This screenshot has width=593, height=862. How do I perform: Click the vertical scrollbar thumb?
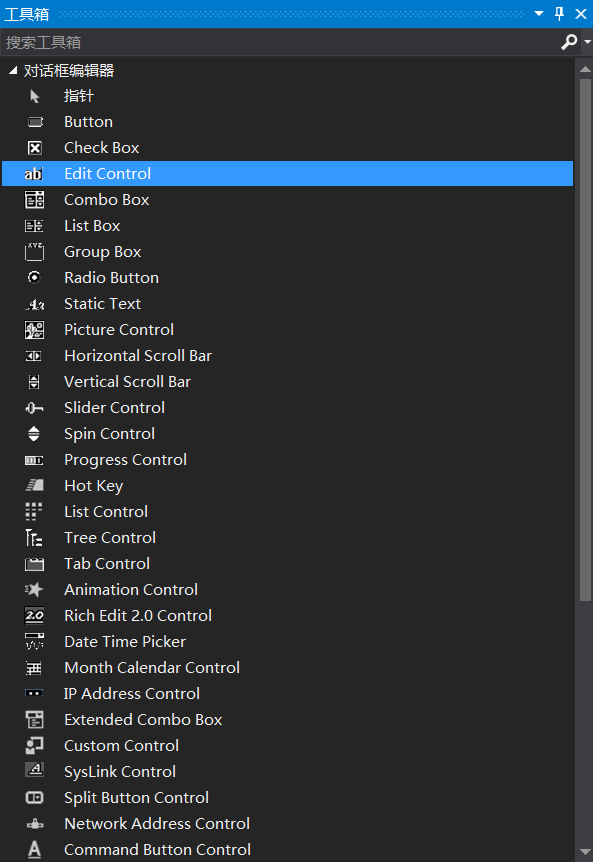(x=585, y=340)
